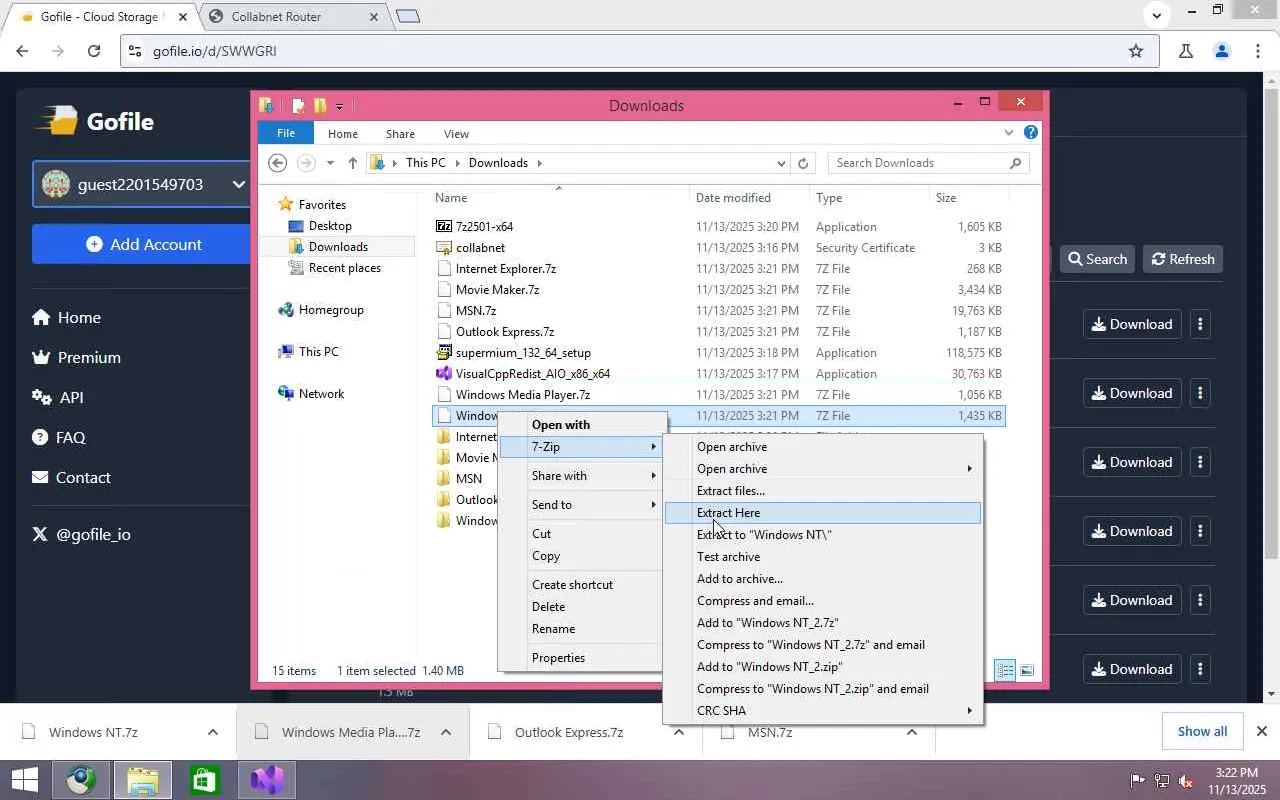Click the purple Visual Studio taskbar icon
Viewport: 1280px width, 800px height.
[x=267, y=780]
